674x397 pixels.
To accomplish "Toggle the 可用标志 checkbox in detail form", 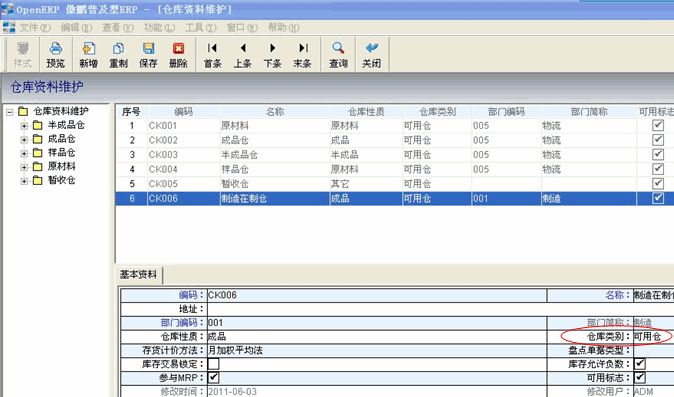I will [640, 378].
